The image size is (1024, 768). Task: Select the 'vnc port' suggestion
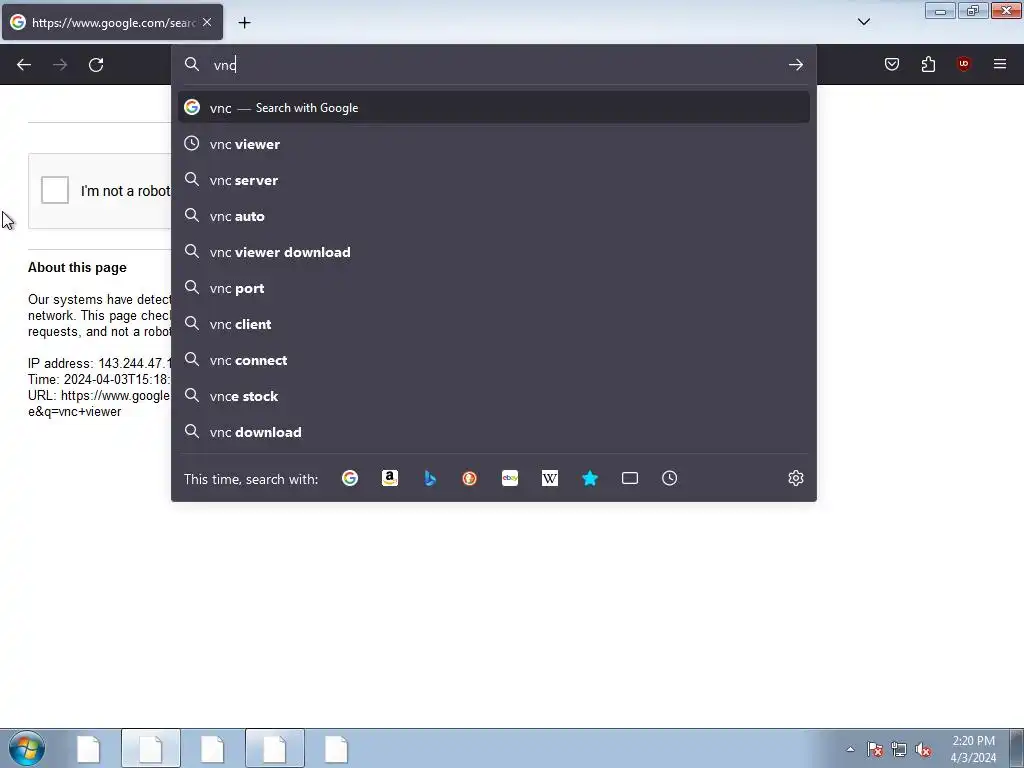click(x=494, y=287)
